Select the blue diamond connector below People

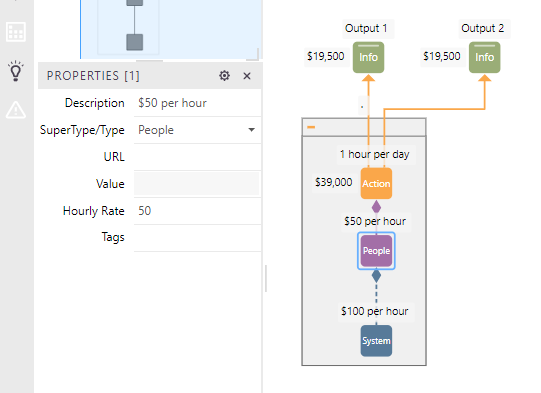(x=376, y=276)
